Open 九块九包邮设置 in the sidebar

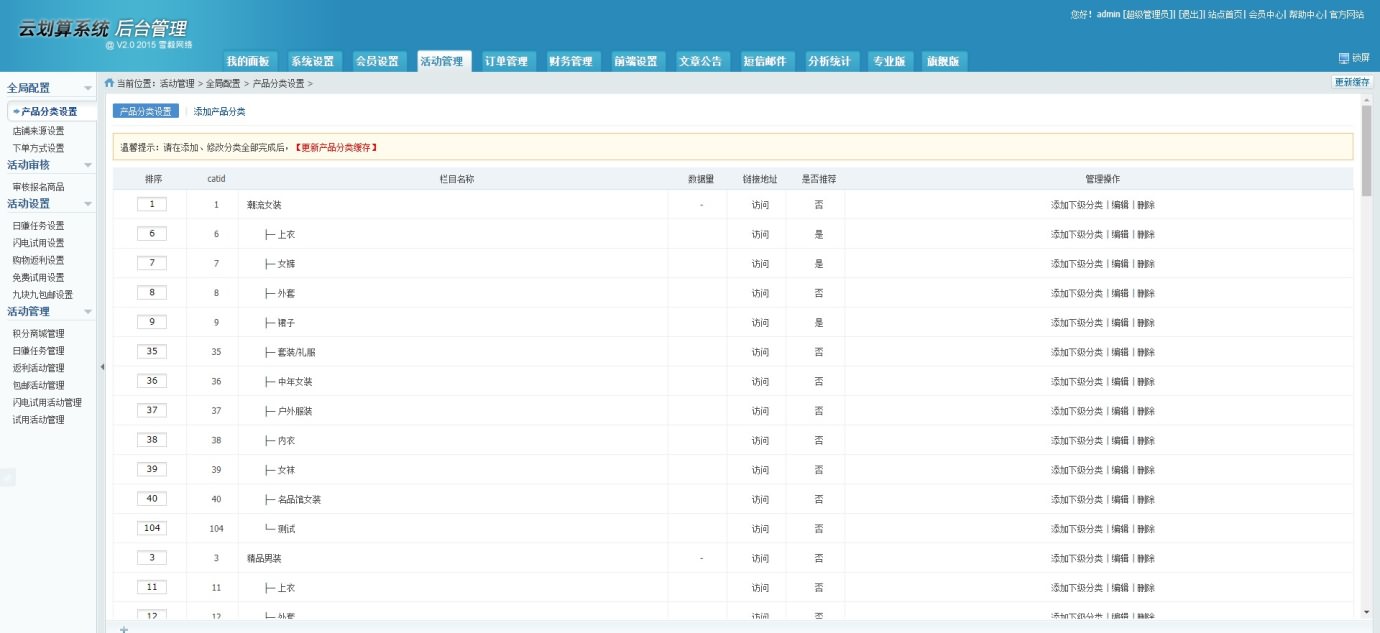[42, 295]
